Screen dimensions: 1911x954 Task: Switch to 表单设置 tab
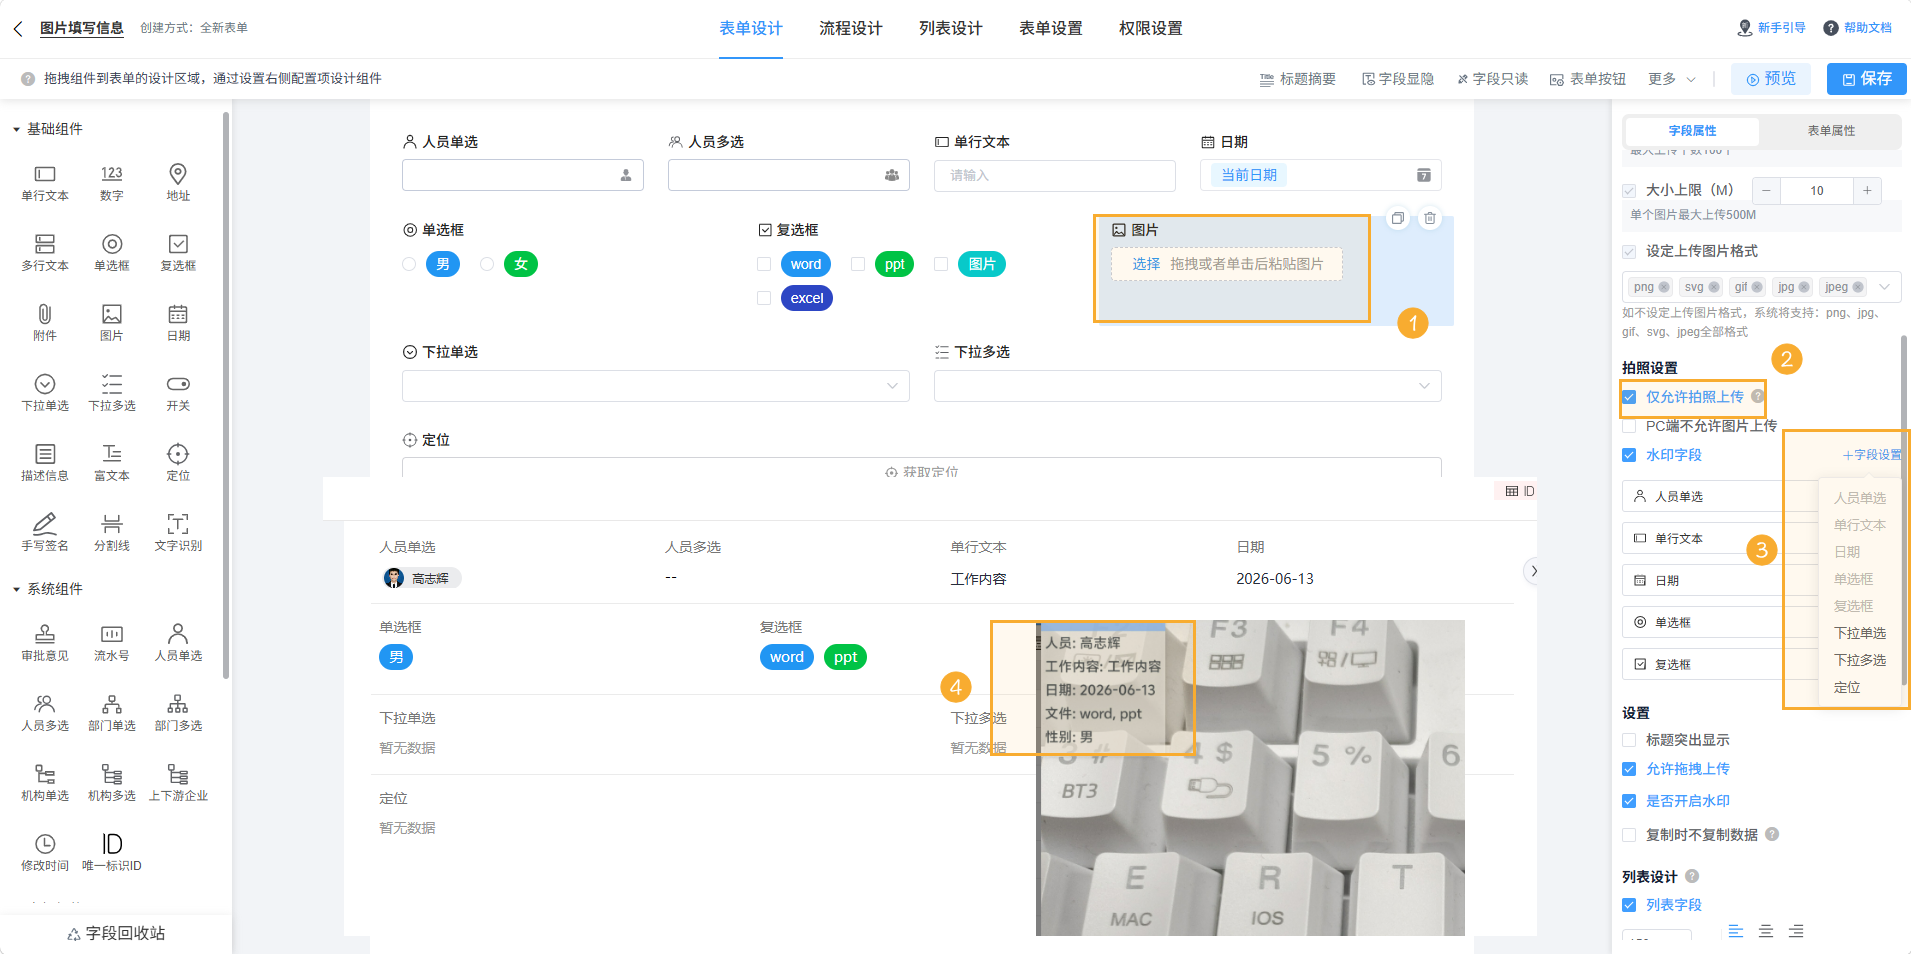pos(1051,28)
